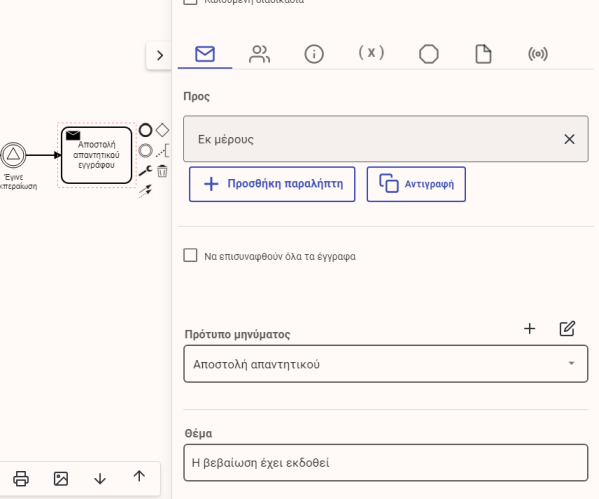Open the broadcast signal tab icon
This screenshot has width=599, height=499.
538,54
